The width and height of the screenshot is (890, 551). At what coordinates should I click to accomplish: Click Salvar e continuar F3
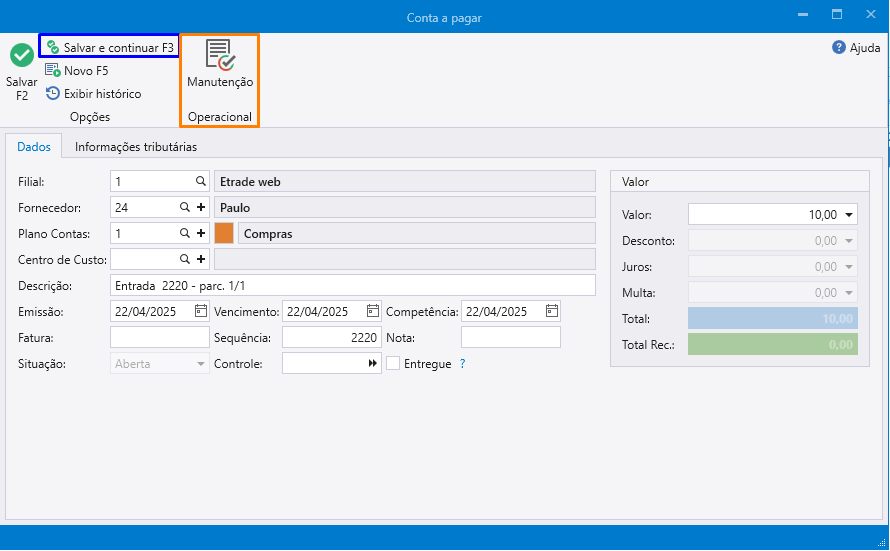tap(110, 48)
